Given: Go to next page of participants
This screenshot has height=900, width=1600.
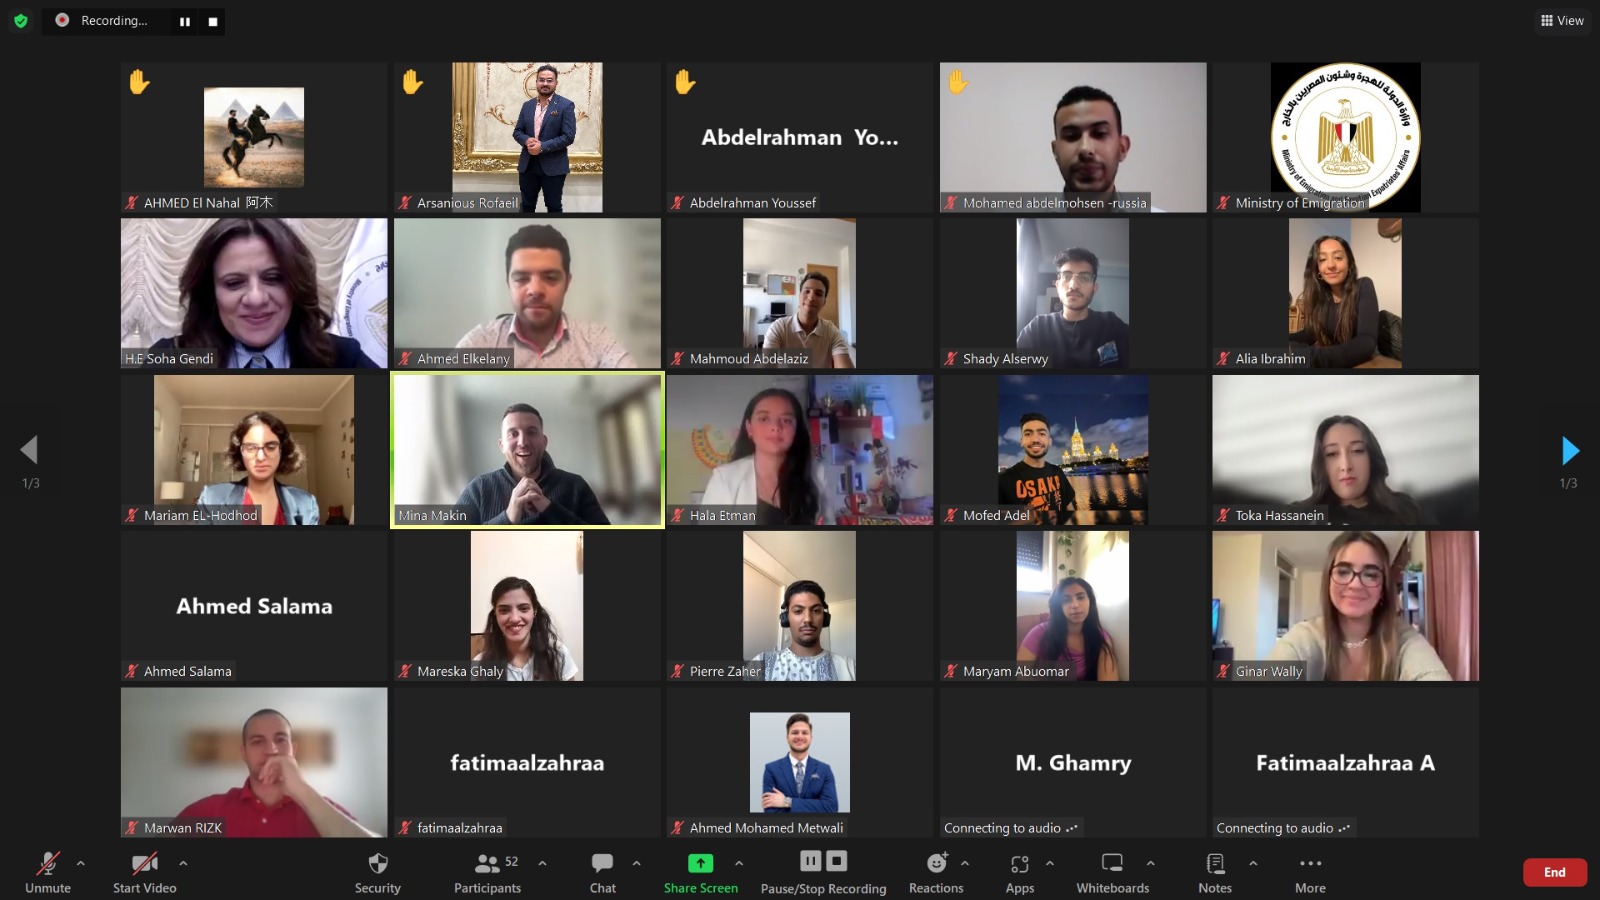Looking at the screenshot, I should click(x=1570, y=451).
